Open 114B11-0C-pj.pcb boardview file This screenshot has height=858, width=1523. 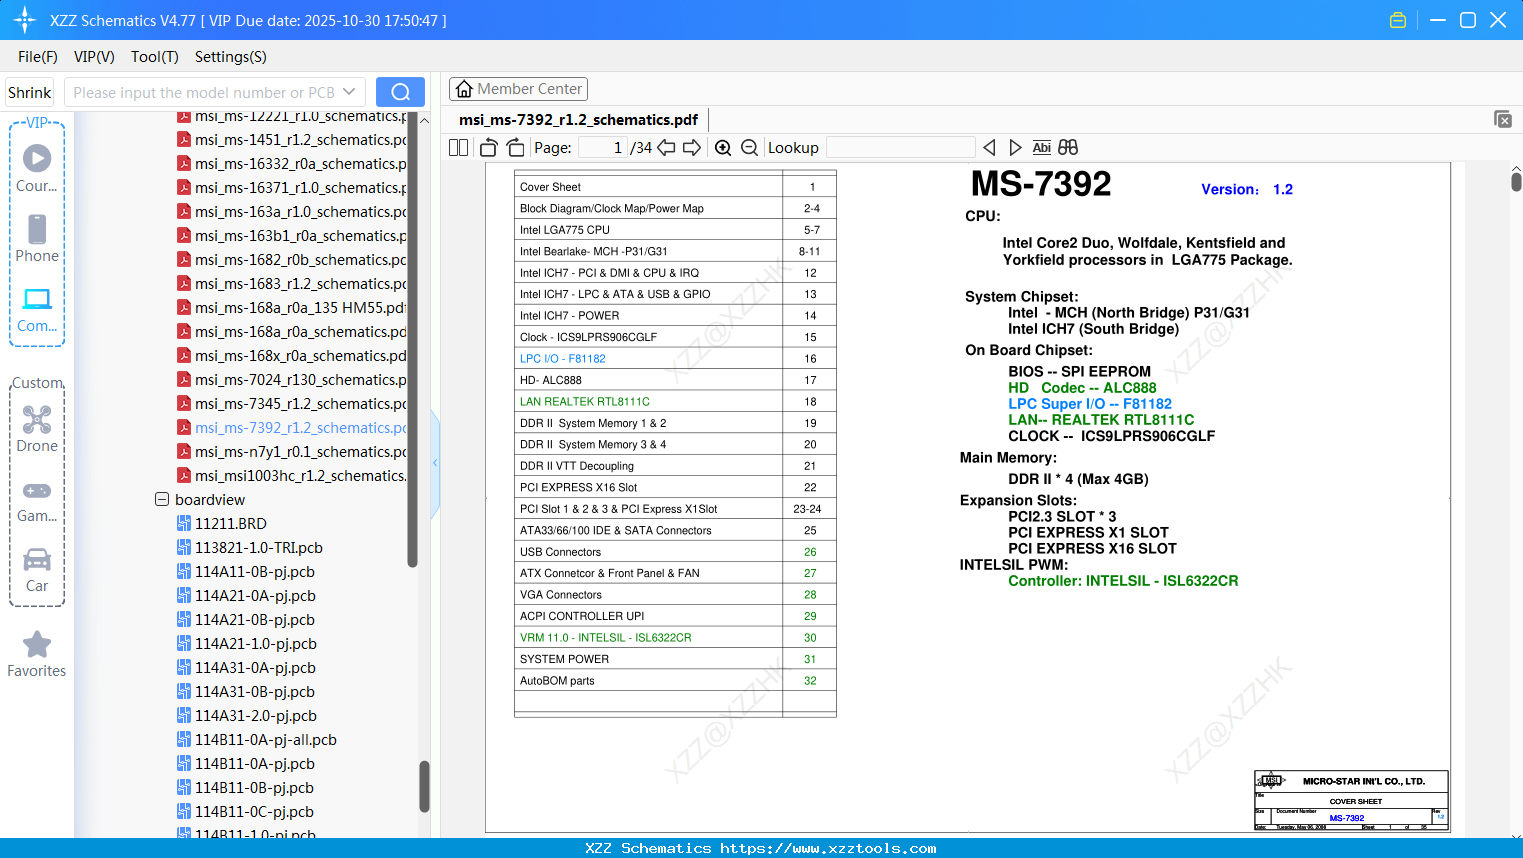pos(254,812)
